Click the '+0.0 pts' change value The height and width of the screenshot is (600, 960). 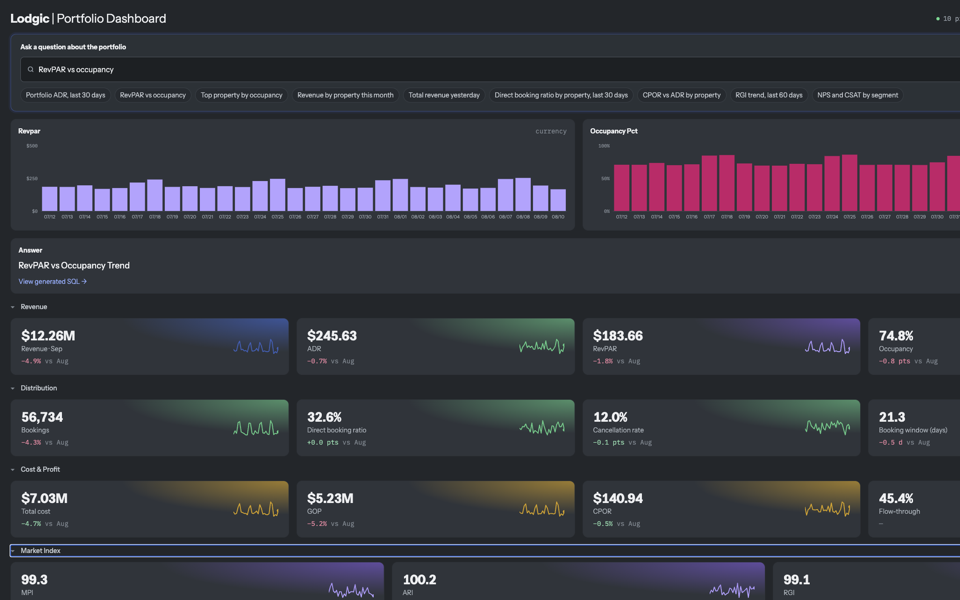coord(323,443)
